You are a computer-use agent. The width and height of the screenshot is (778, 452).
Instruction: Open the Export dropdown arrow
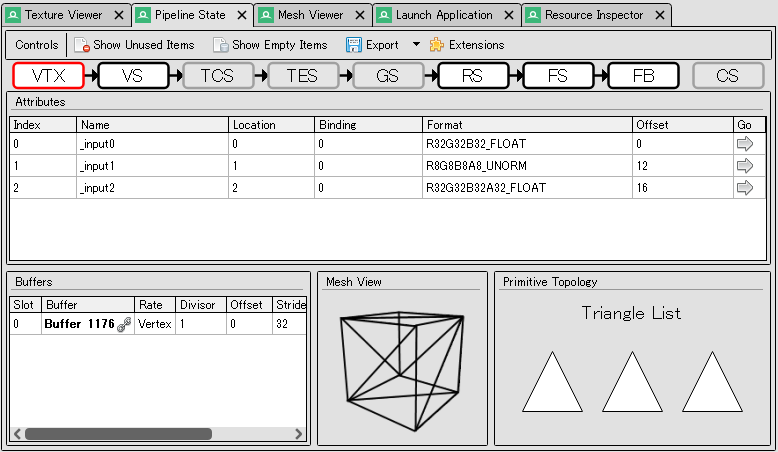(x=416, y=45)
